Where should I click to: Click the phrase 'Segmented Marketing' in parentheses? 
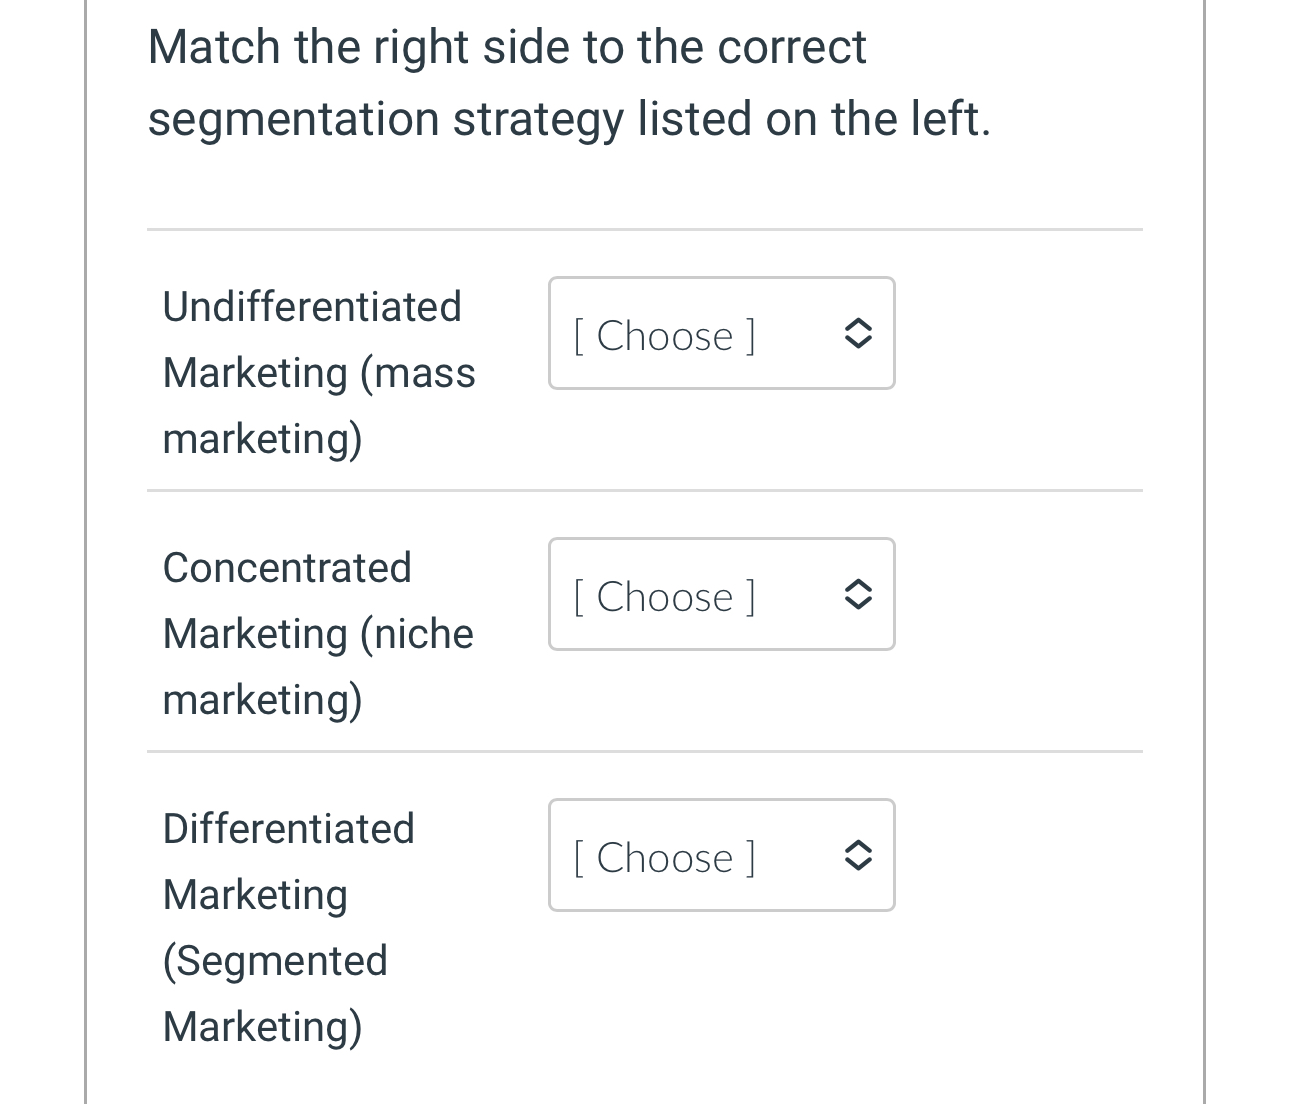(275, 960)
